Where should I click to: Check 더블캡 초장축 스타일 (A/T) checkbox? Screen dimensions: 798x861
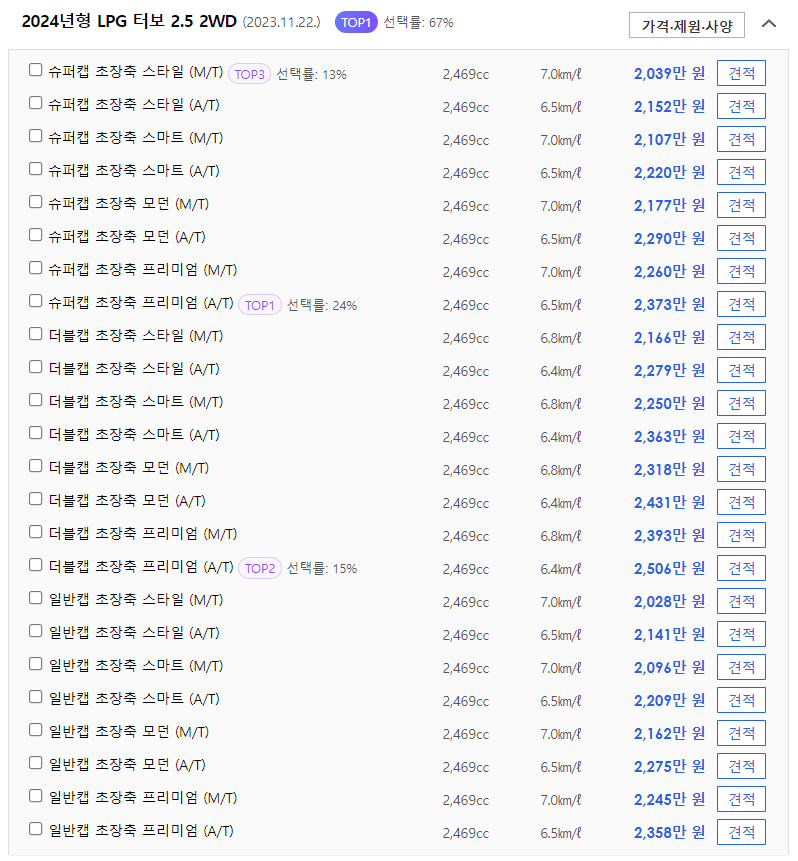point(35,367)
